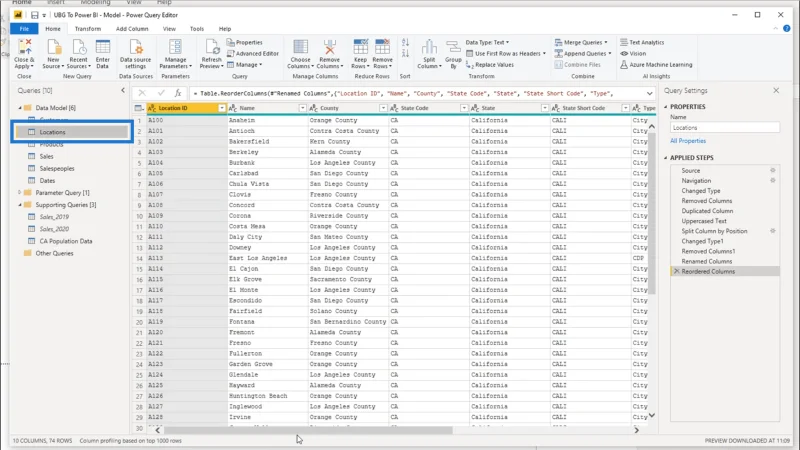Open the Name column filter dropdown
800x450 pixels.
point(303,108)
